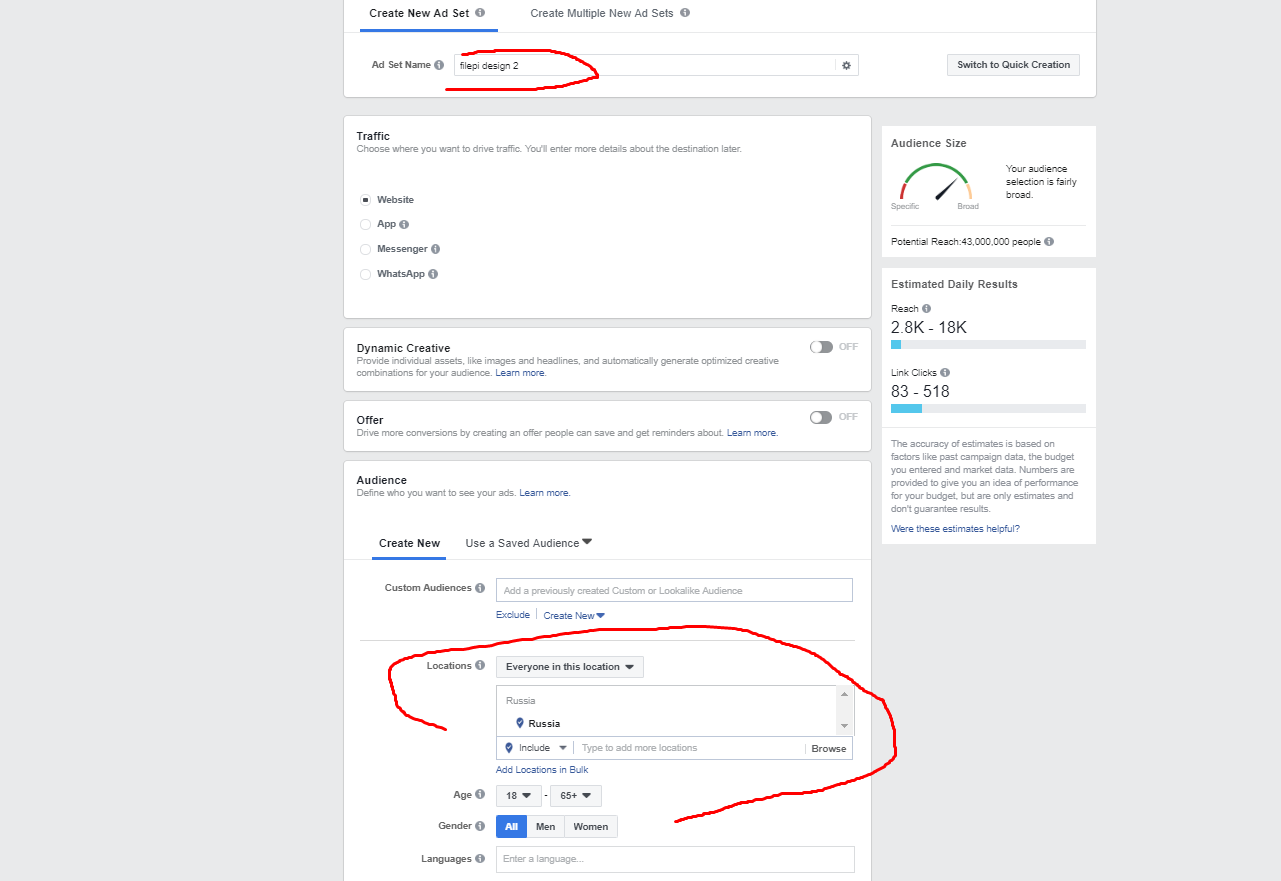Click info icon next to Ad Set Name
The height and width of the screenshot is (881, 1281).
439,65
